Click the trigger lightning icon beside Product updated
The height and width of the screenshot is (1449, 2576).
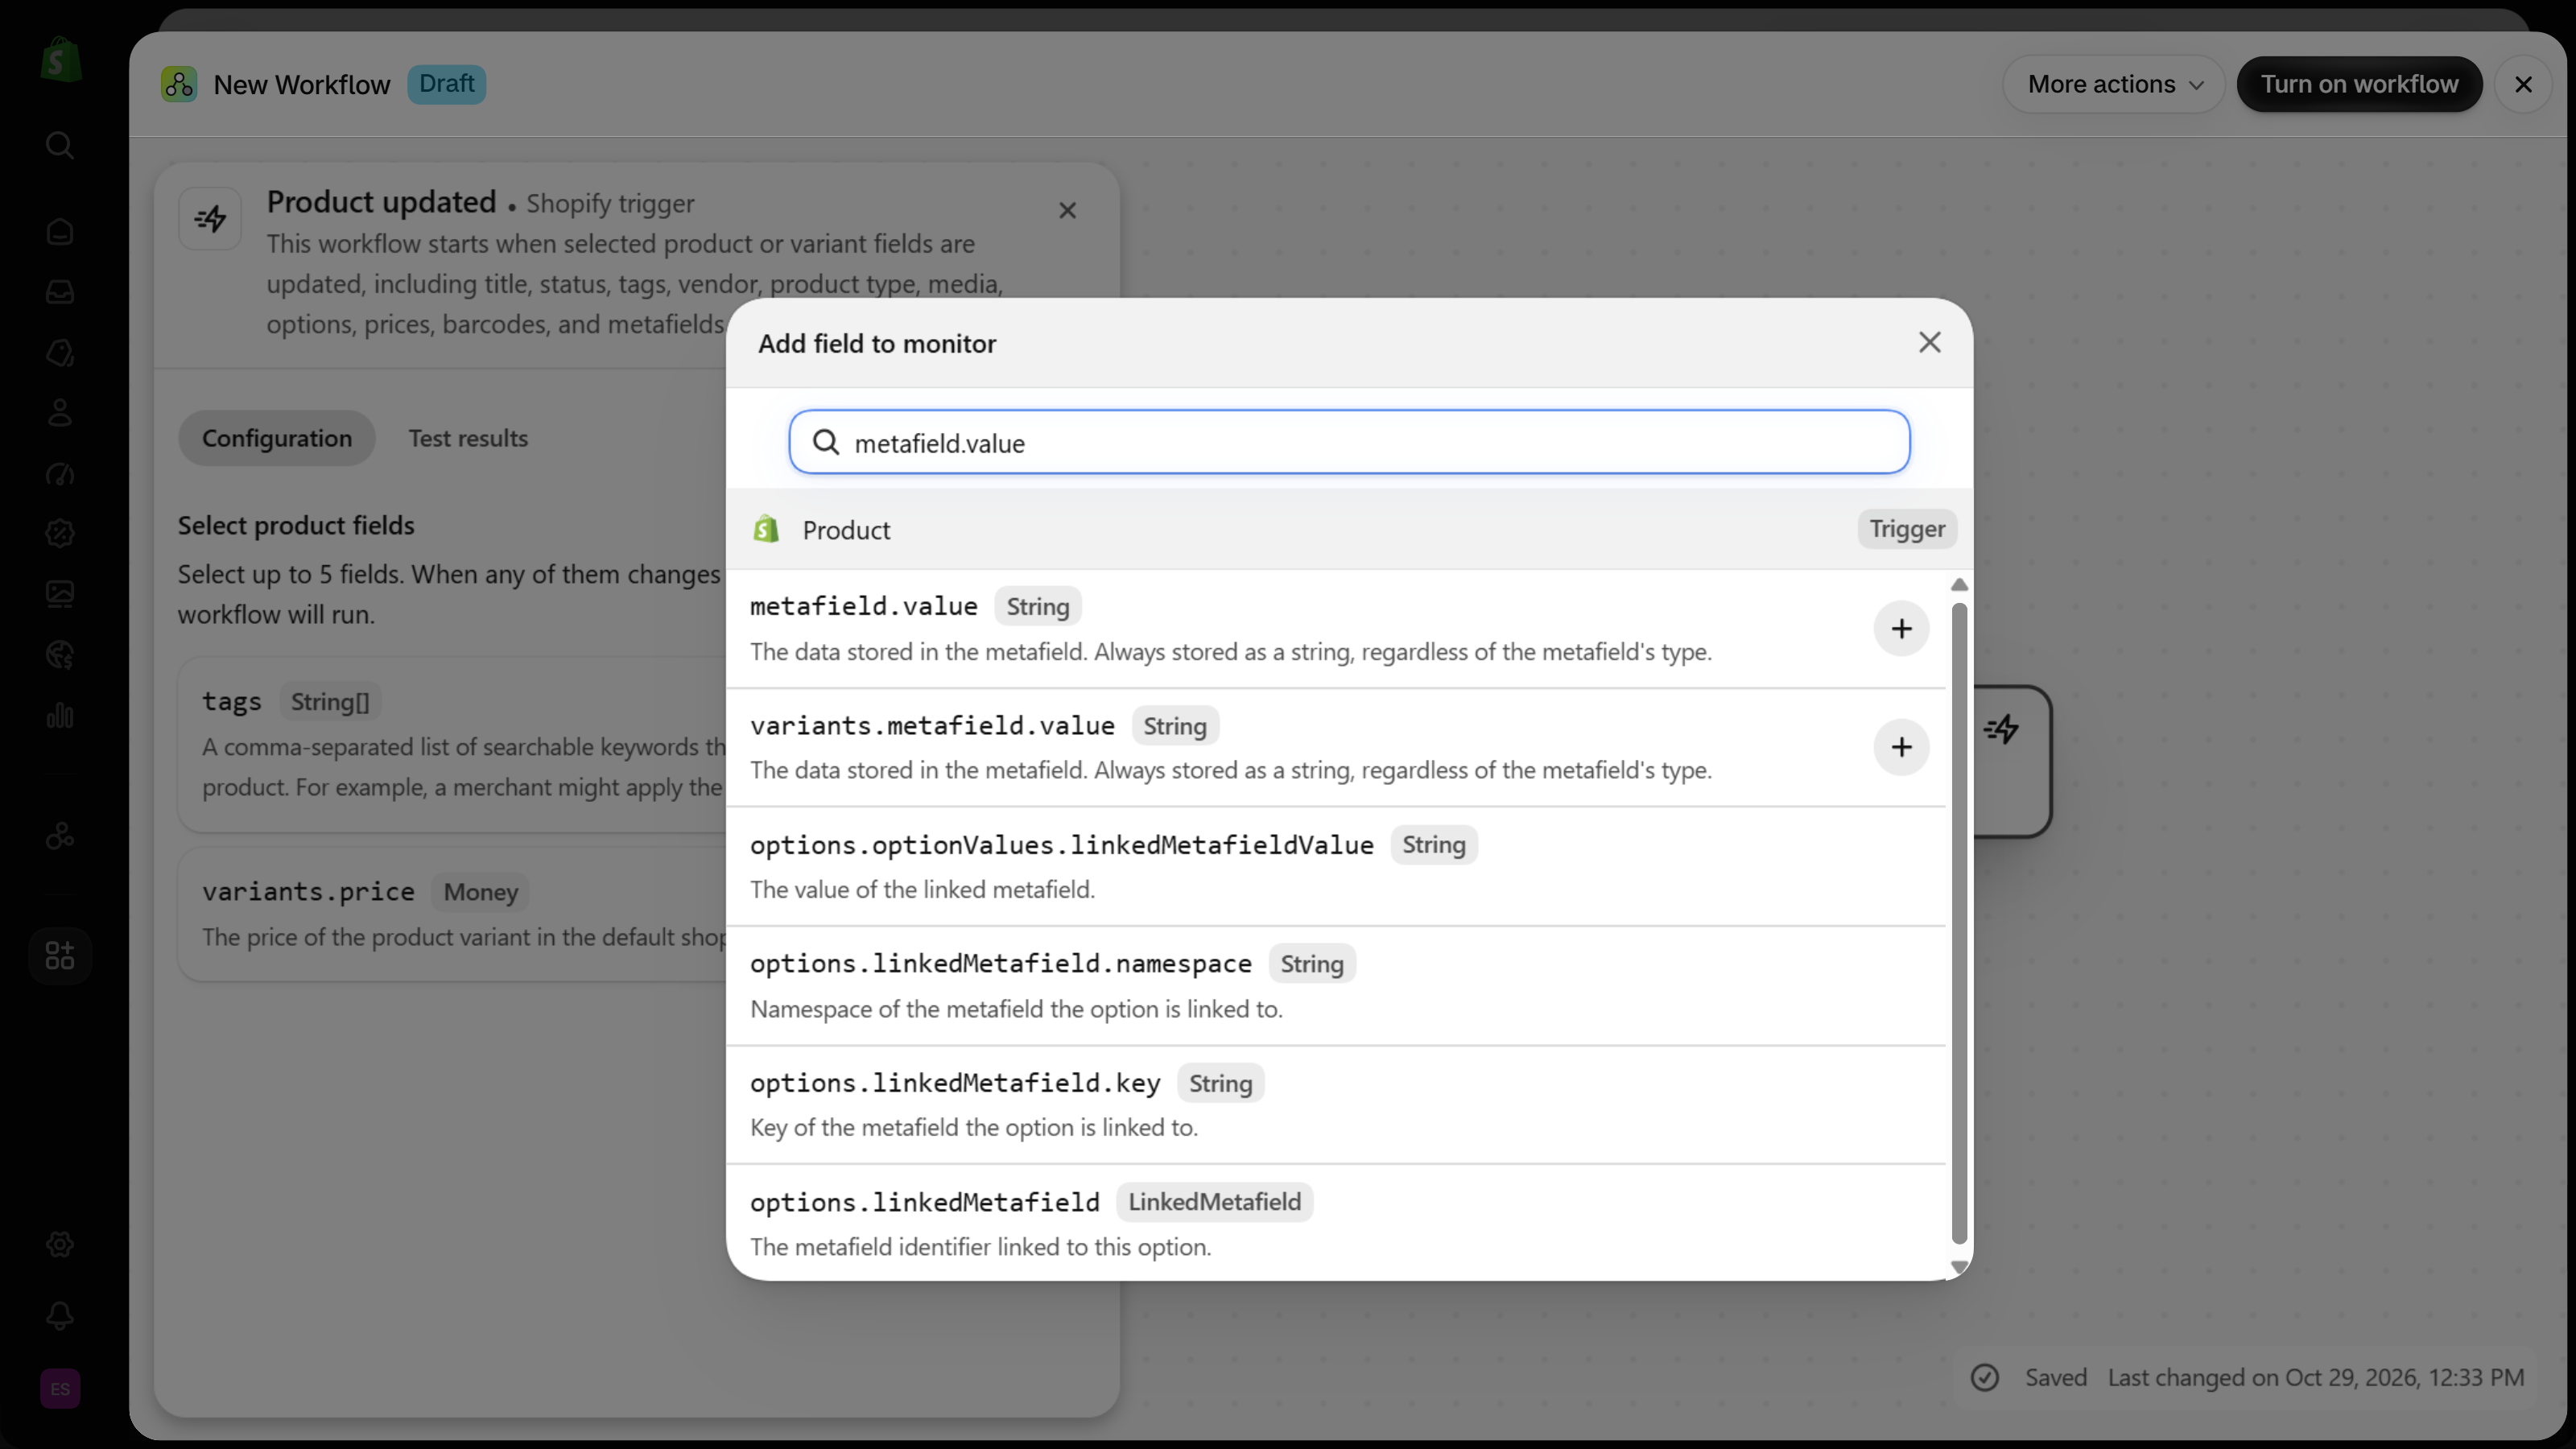coord(210,218)
